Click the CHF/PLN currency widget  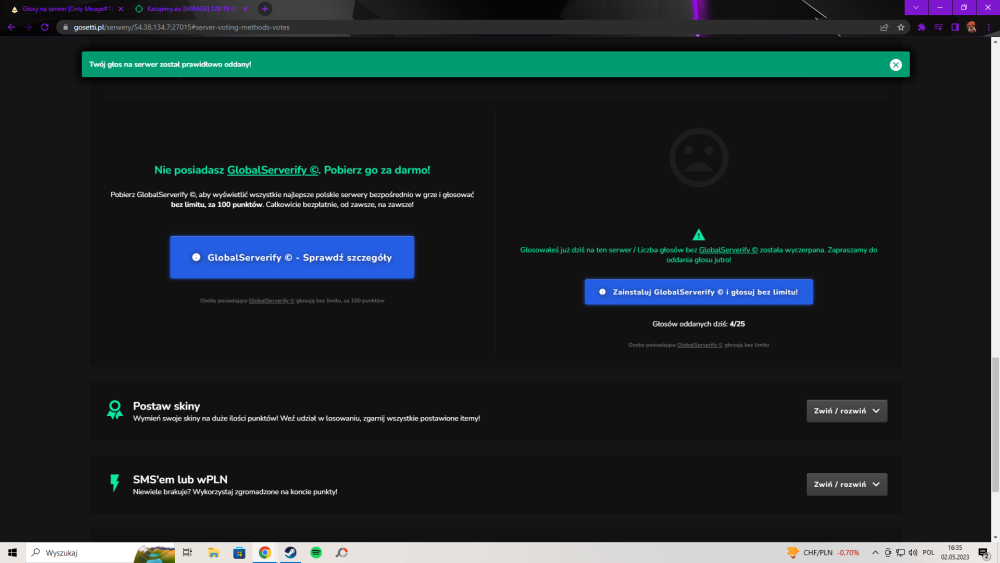(823, 552)
